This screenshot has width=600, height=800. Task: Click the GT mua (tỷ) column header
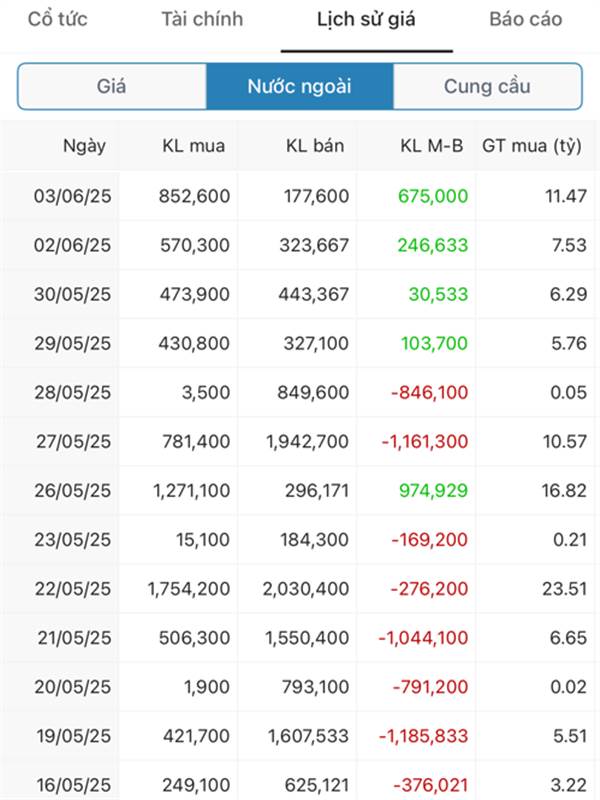pyautogui.click(x=532, y=146)
